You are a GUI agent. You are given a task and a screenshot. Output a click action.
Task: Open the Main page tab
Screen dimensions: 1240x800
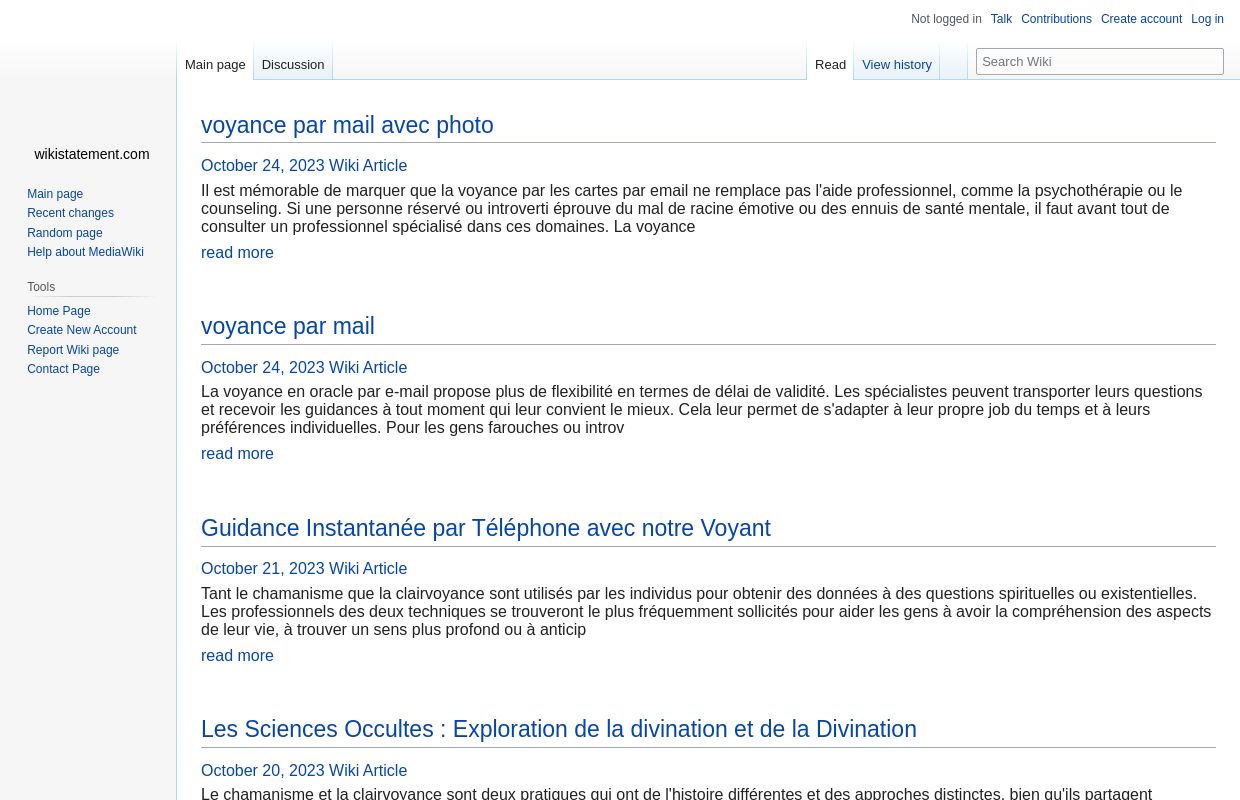click(215, 64)
